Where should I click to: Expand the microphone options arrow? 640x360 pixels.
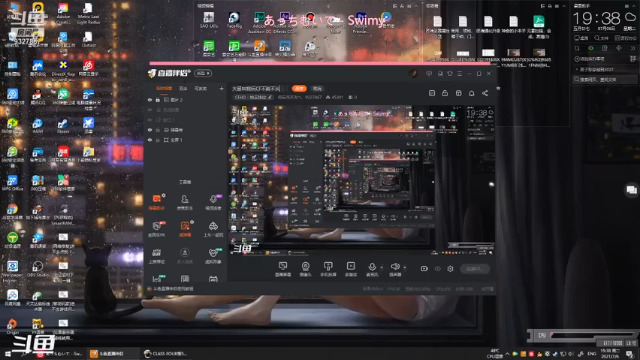point(382,268)
